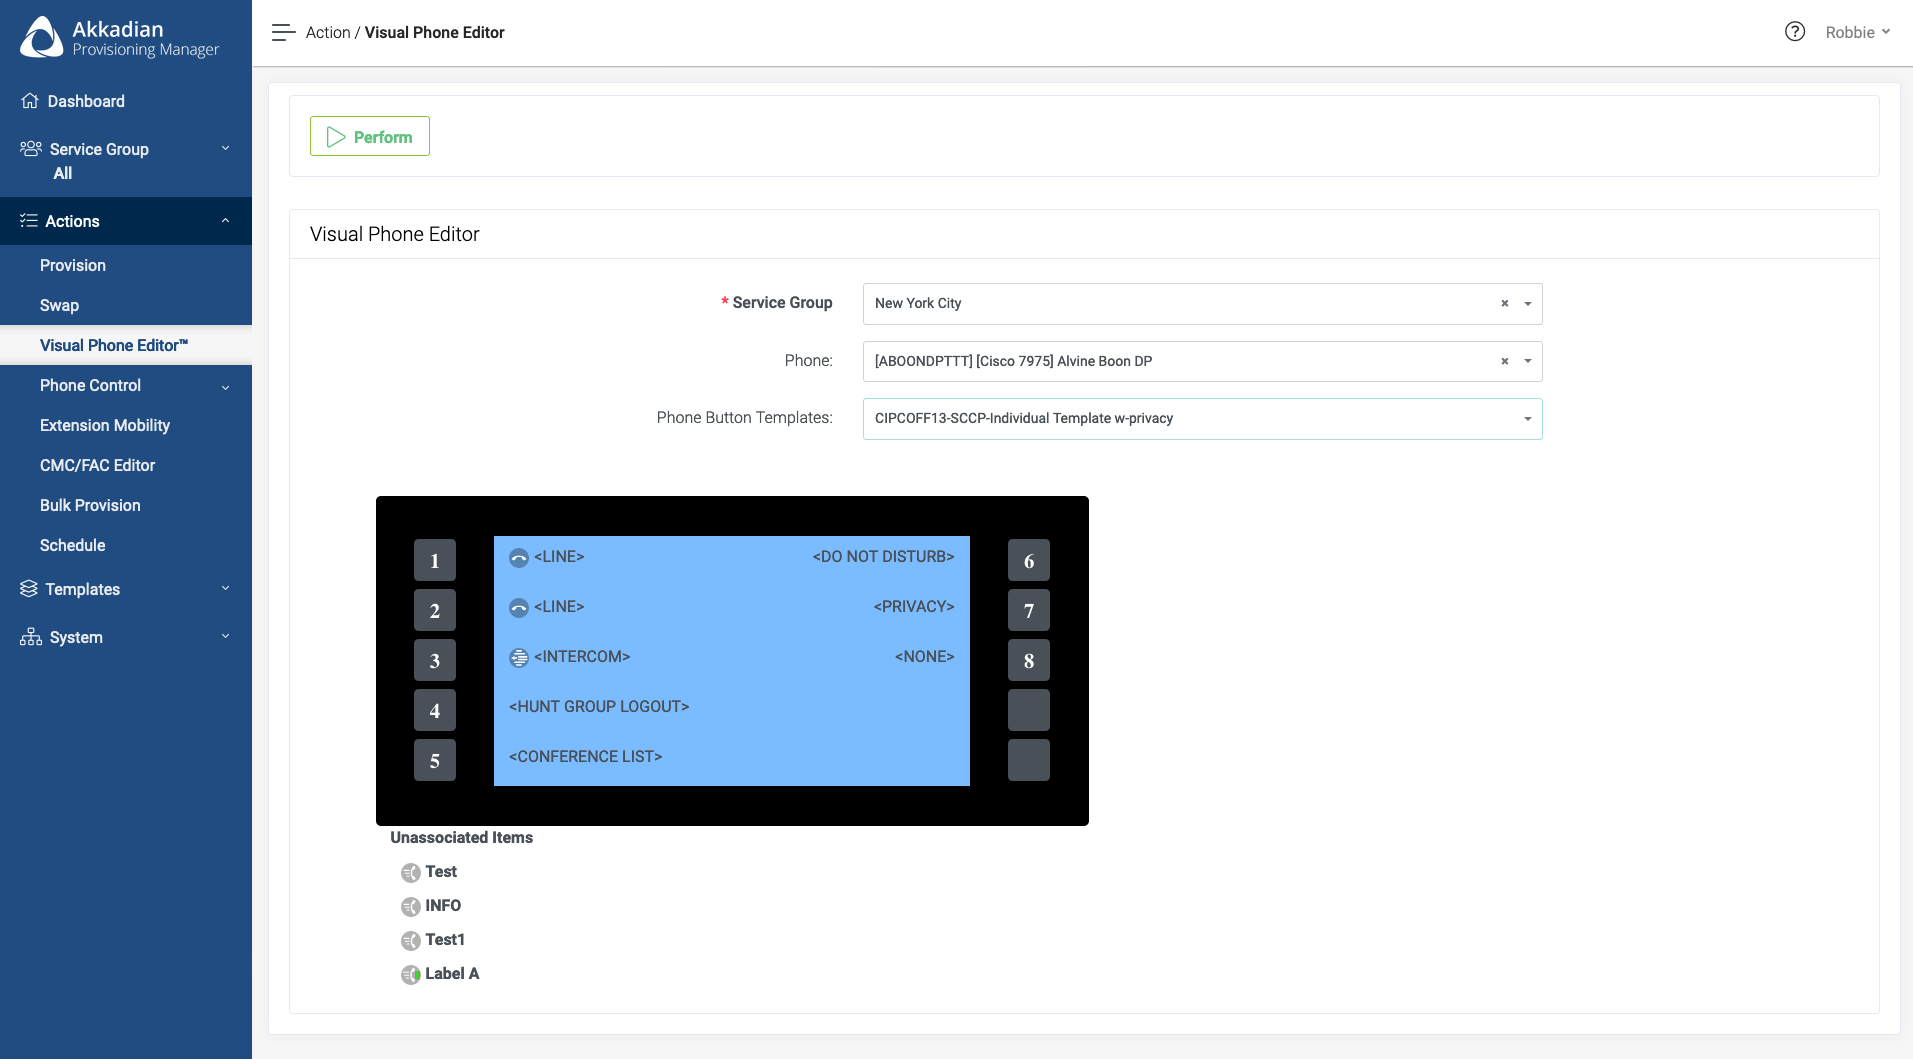Click the Phone field with Cisco 7975
The height and width of the screenshot is (1059, 1913).
pyautogui.click(x=1202, y=362)
